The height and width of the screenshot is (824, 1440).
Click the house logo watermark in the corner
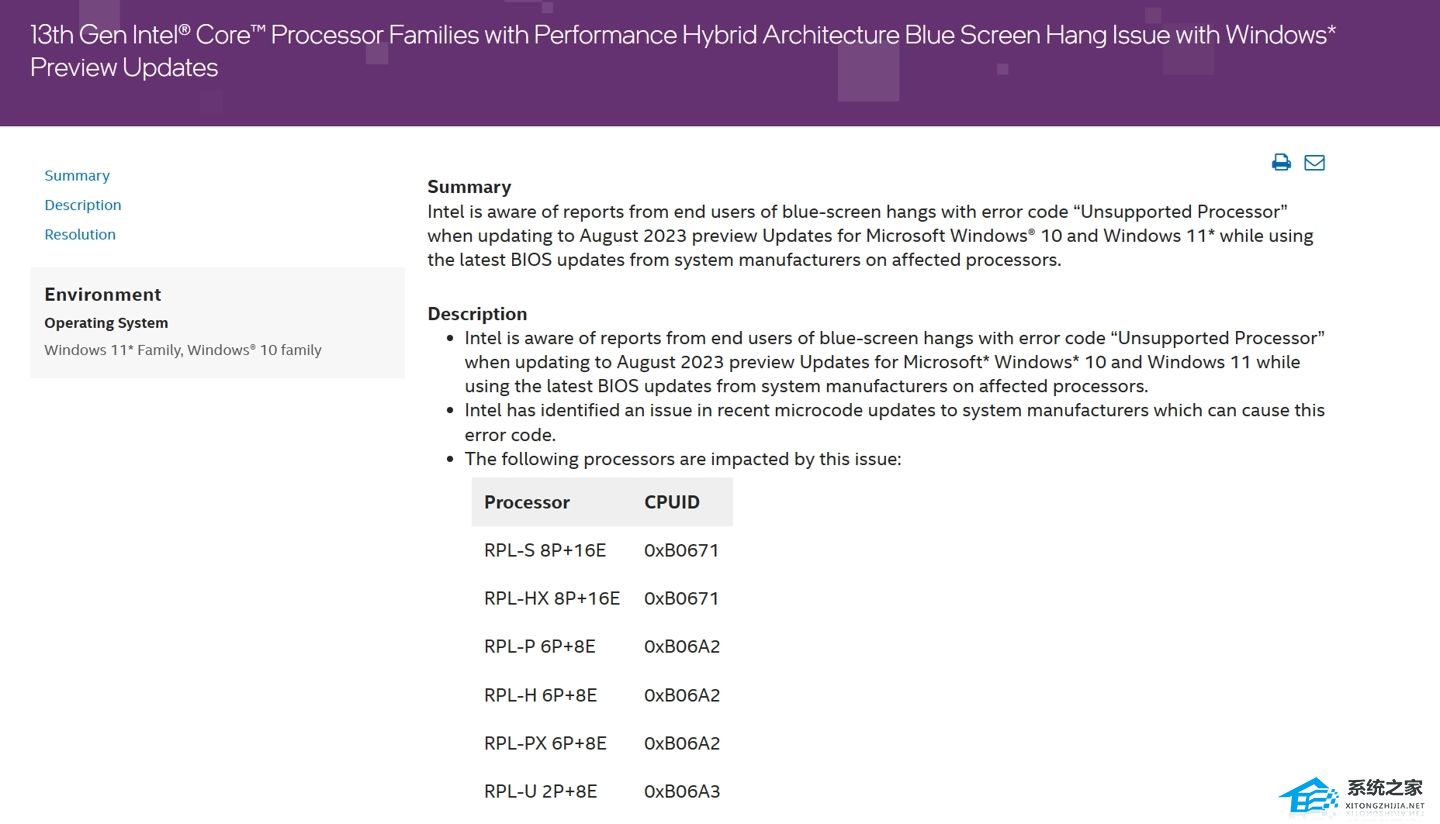1308,796
